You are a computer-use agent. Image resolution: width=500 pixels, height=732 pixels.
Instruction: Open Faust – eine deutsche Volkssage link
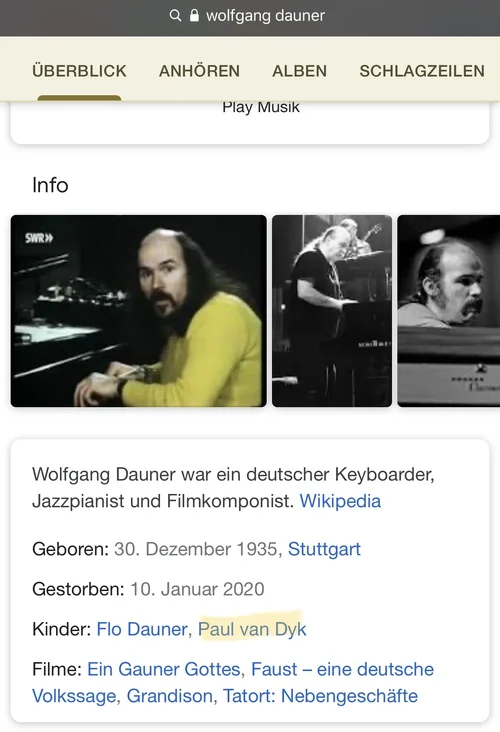click(x=233, y=683)
